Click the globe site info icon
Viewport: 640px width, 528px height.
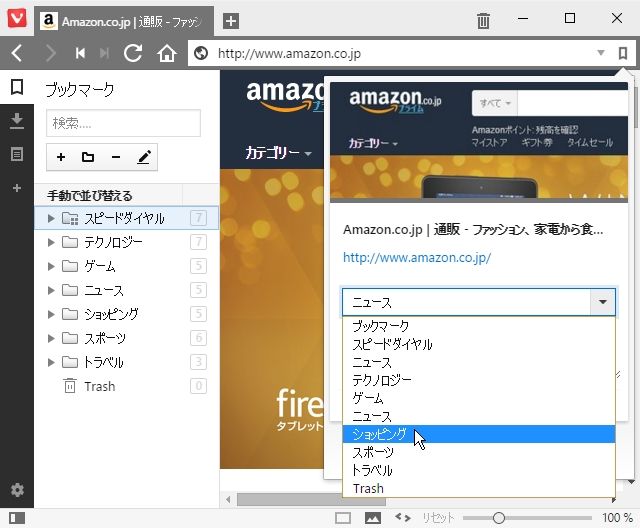point(201,53)
